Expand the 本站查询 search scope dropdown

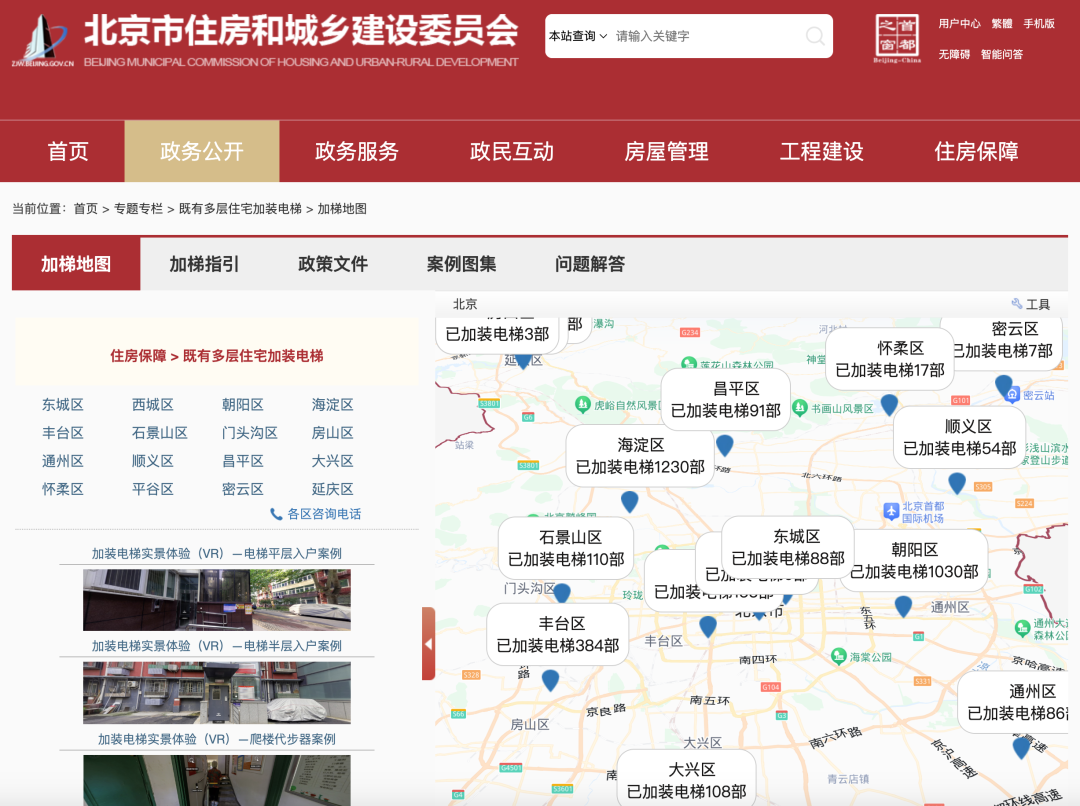[577, 36]
